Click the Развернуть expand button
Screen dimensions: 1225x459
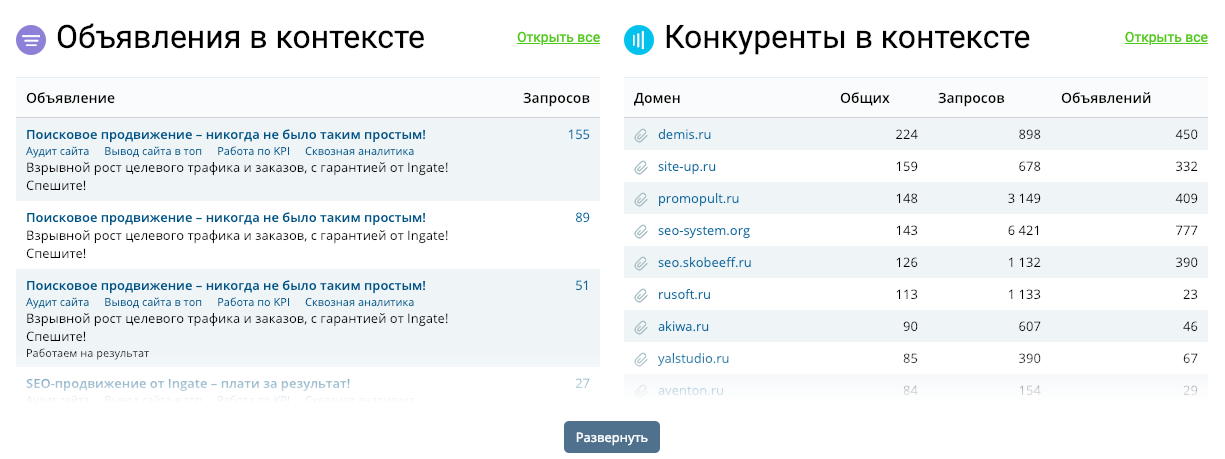pyautogui.click(x=612, y=437)
